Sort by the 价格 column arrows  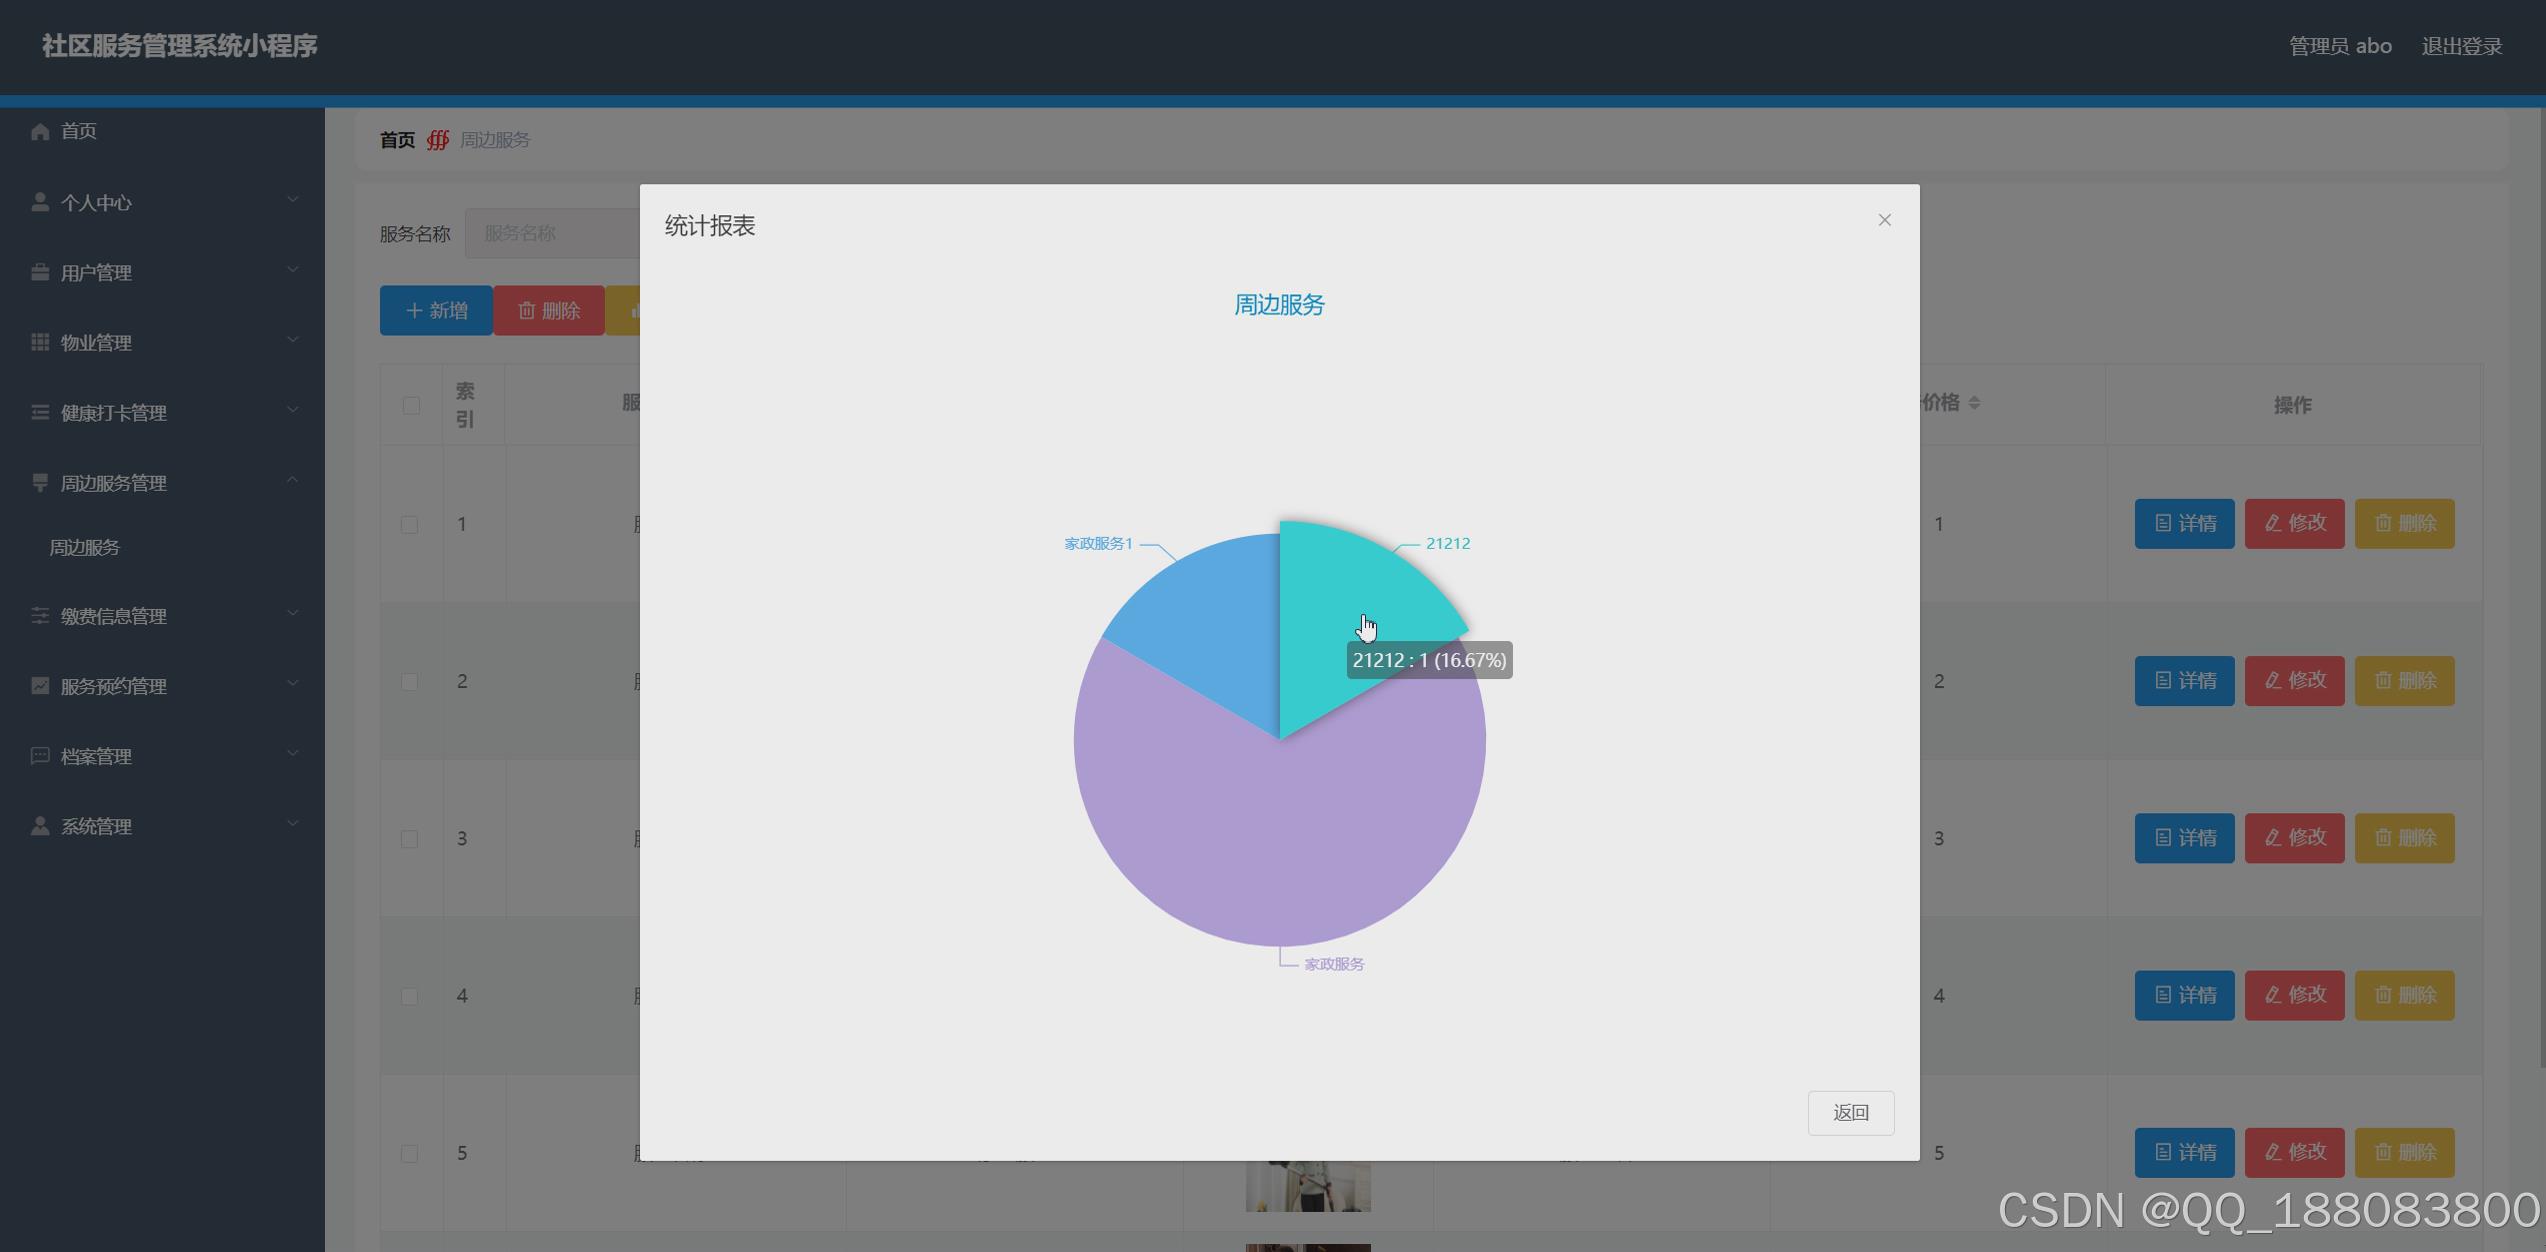coord(1974,402)
